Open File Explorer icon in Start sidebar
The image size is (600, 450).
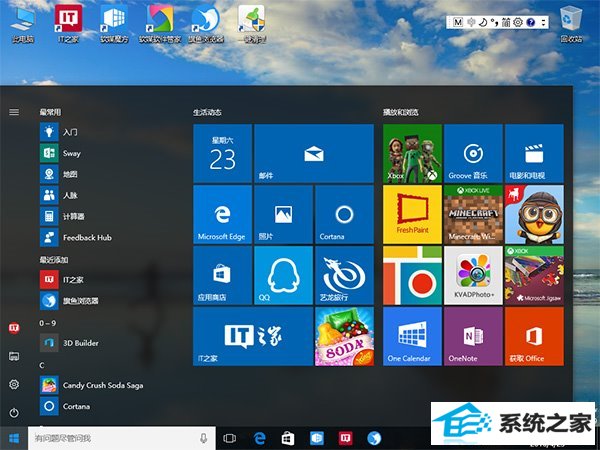point(14,356)
